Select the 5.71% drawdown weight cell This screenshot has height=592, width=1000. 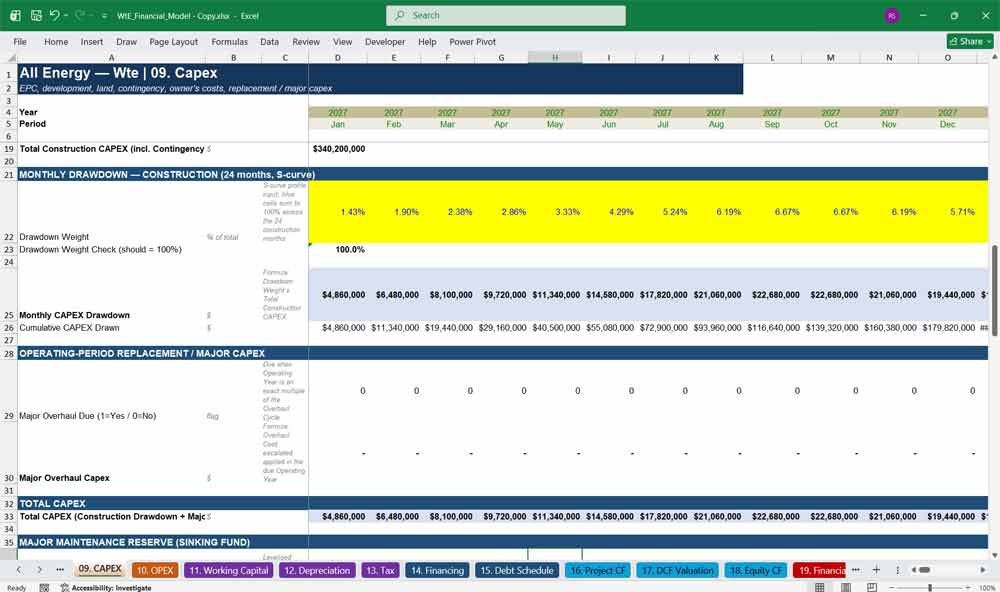948,212
